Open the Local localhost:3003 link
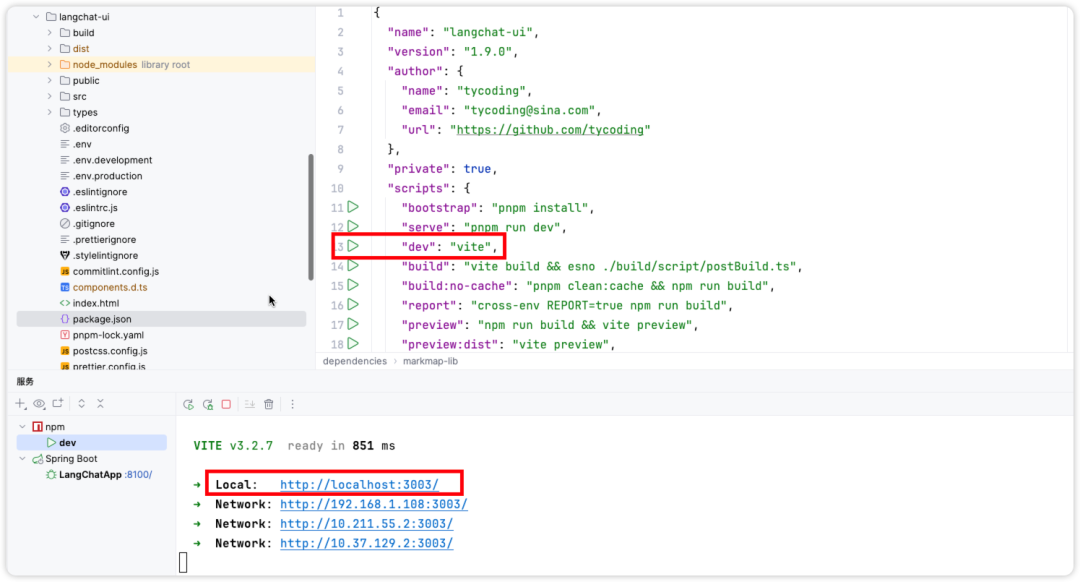 pyautogui.click(x=359, y=485)
